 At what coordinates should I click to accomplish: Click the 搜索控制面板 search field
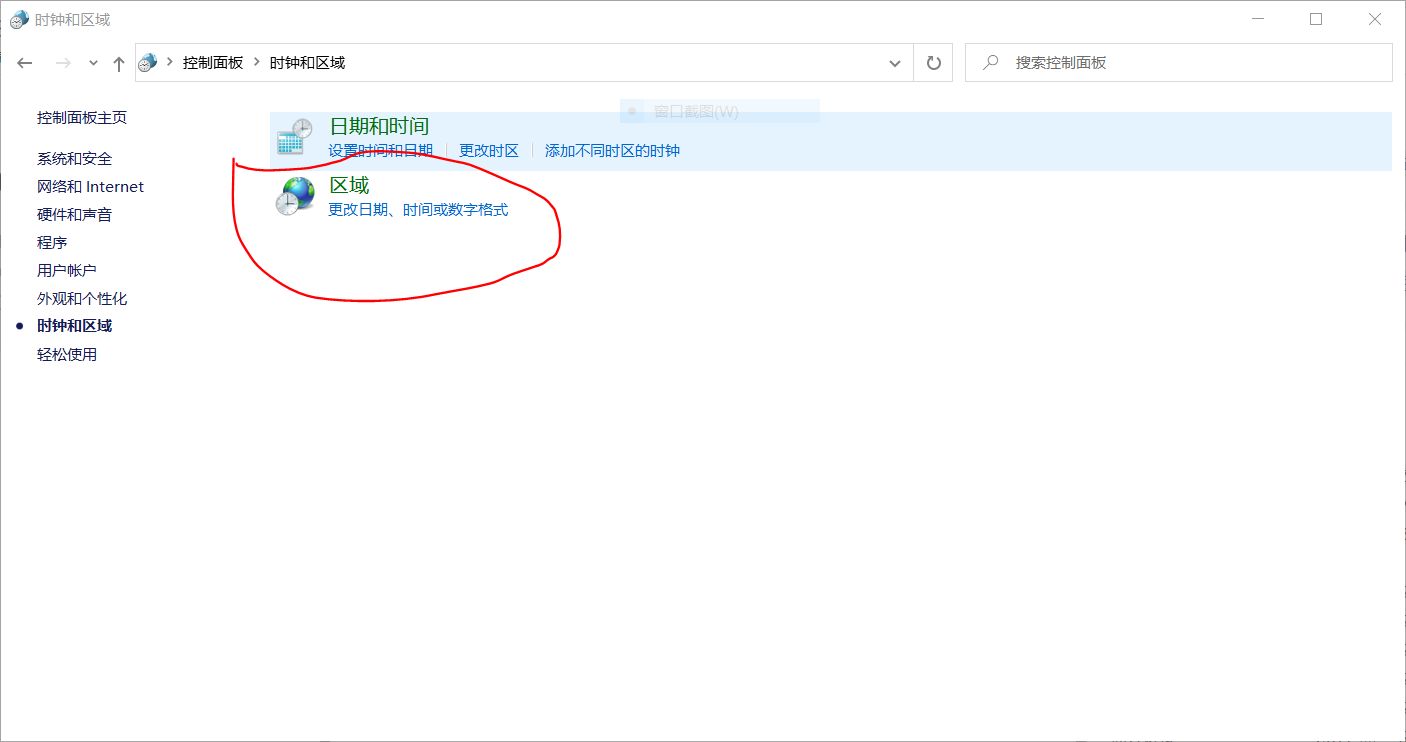tap(1179, 62)
